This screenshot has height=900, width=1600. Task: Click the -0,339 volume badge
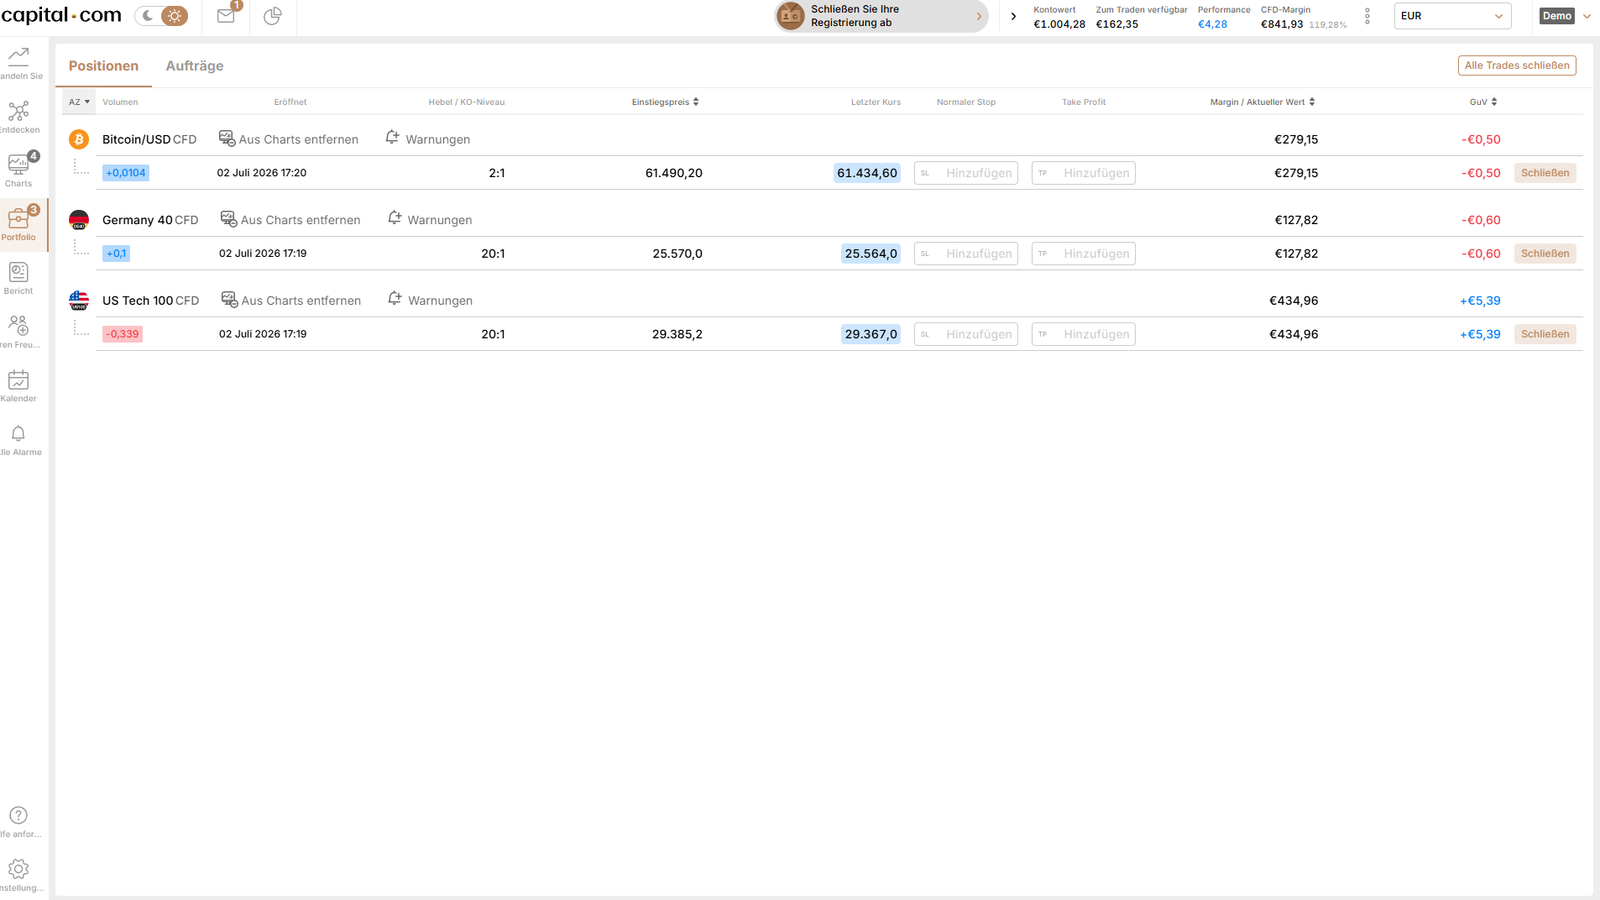point(122,334)
